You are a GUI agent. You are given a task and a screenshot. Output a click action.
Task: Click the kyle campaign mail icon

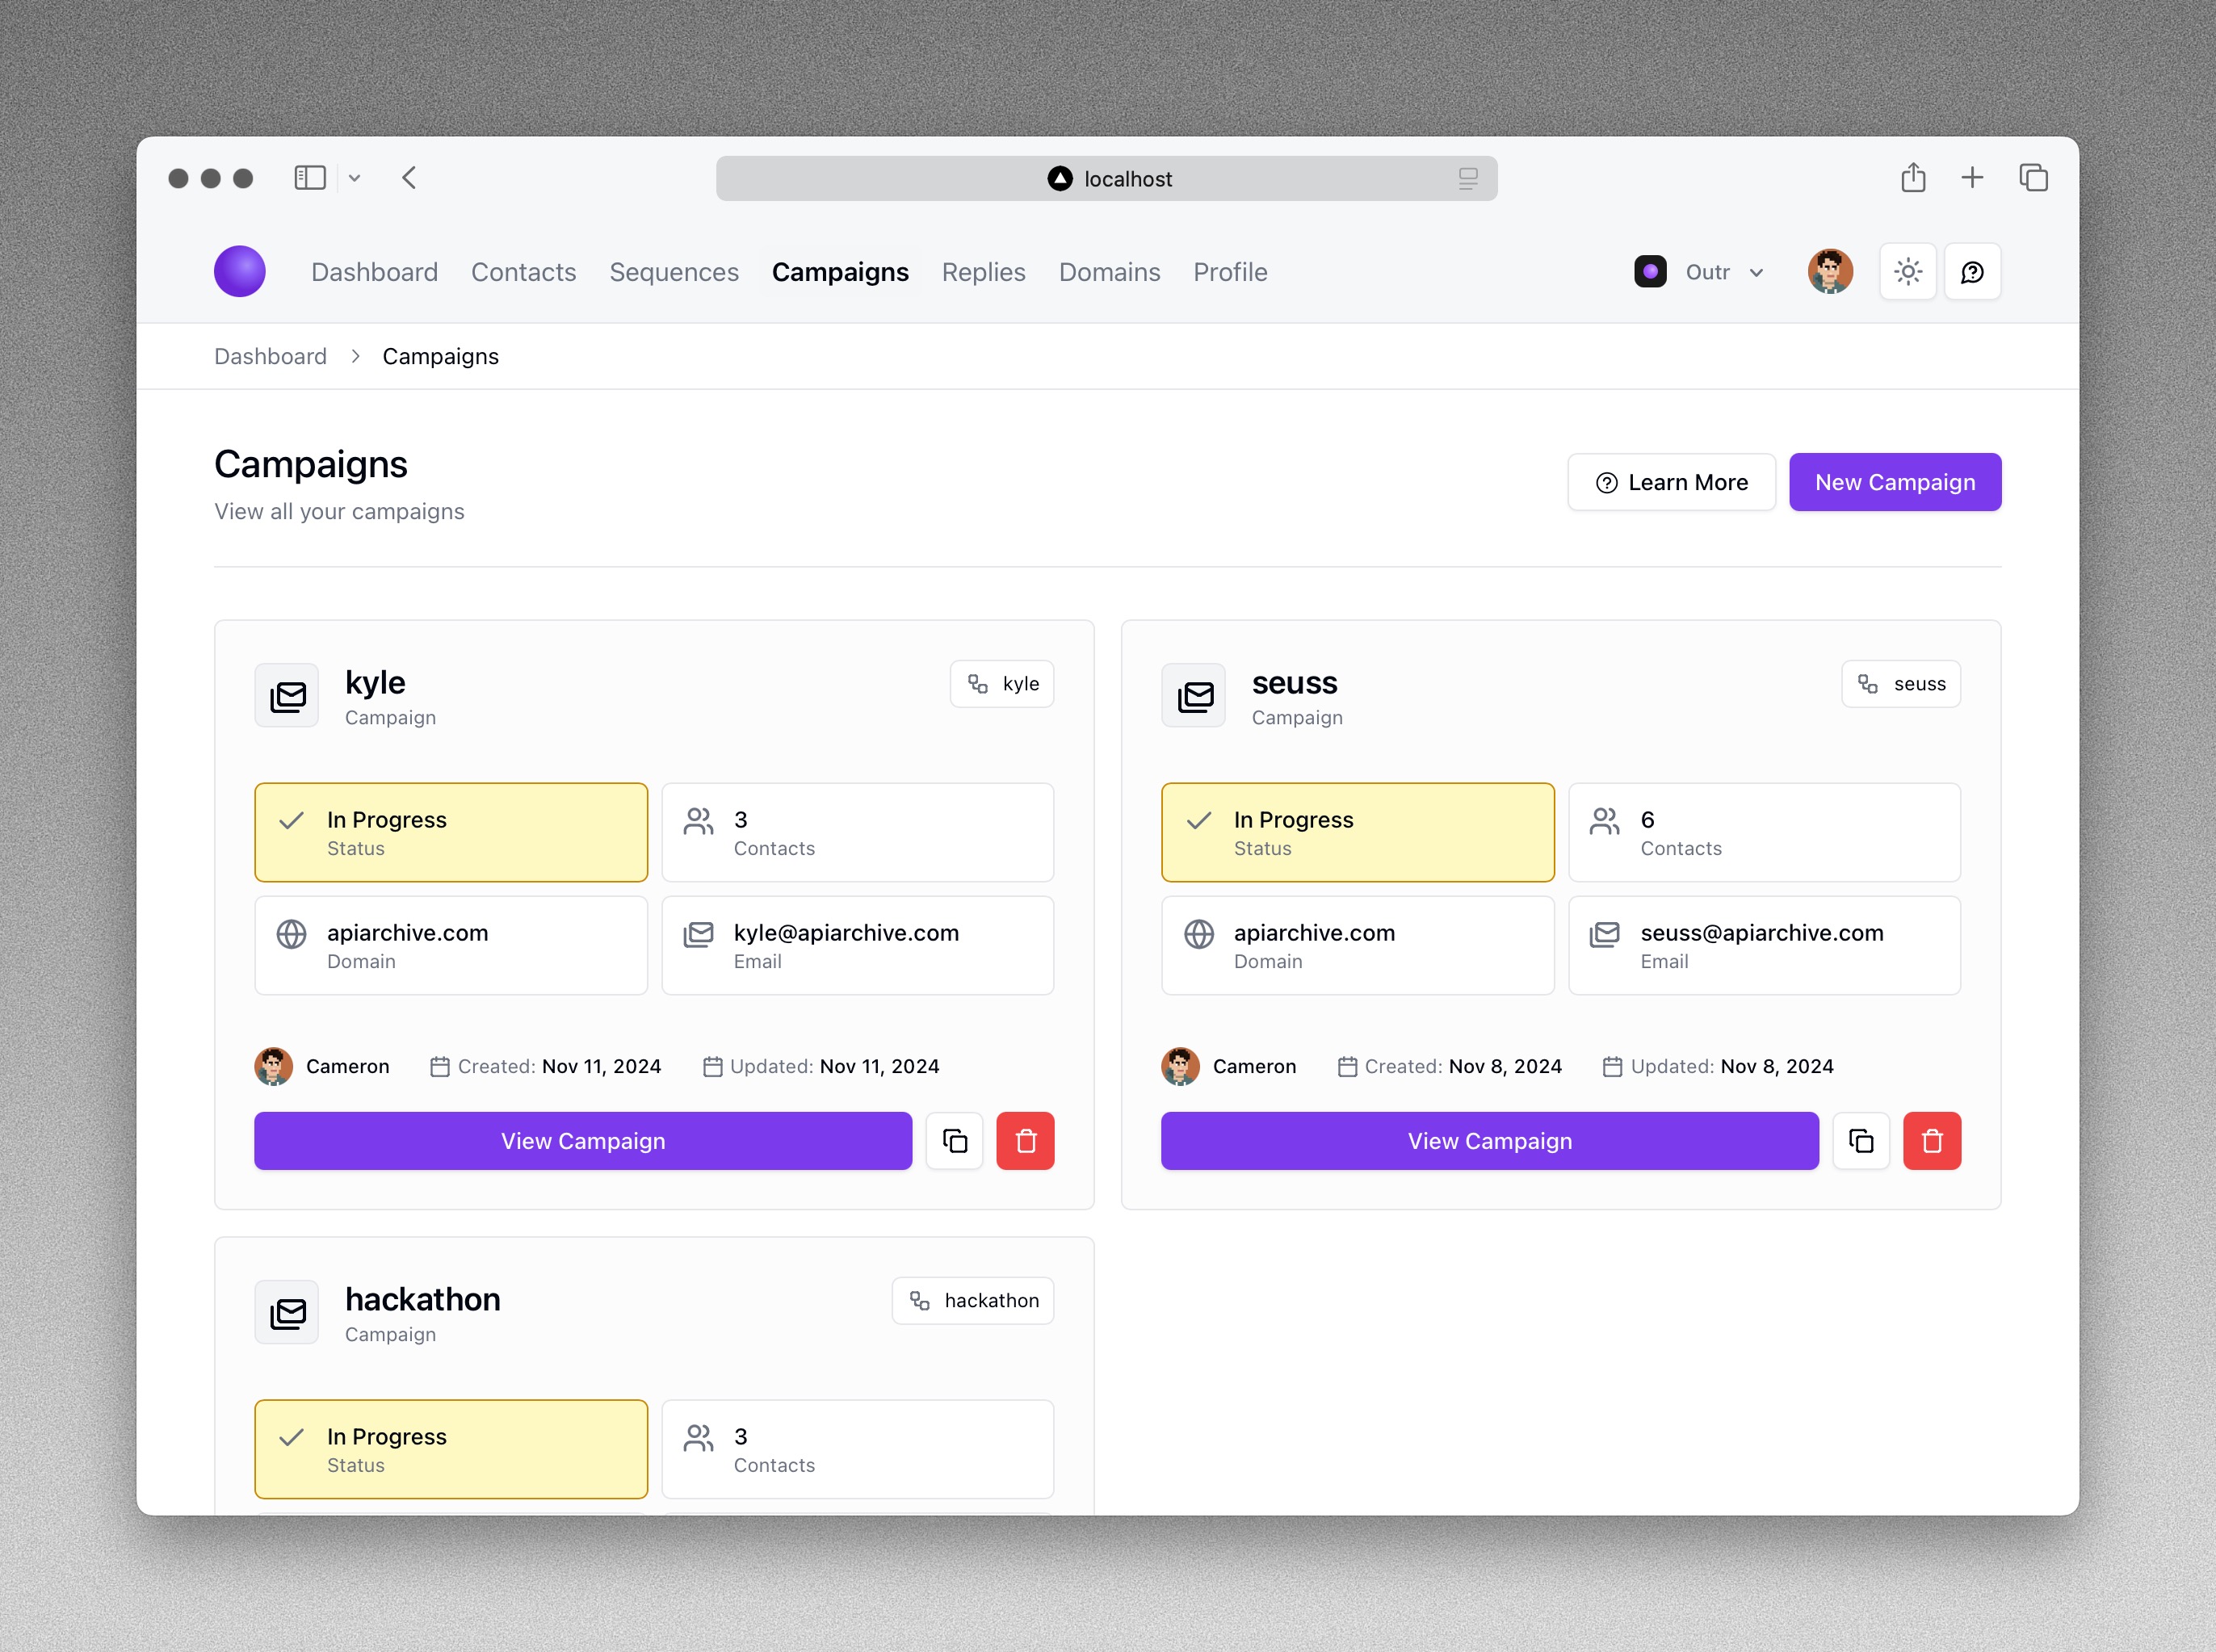point(287,695)
